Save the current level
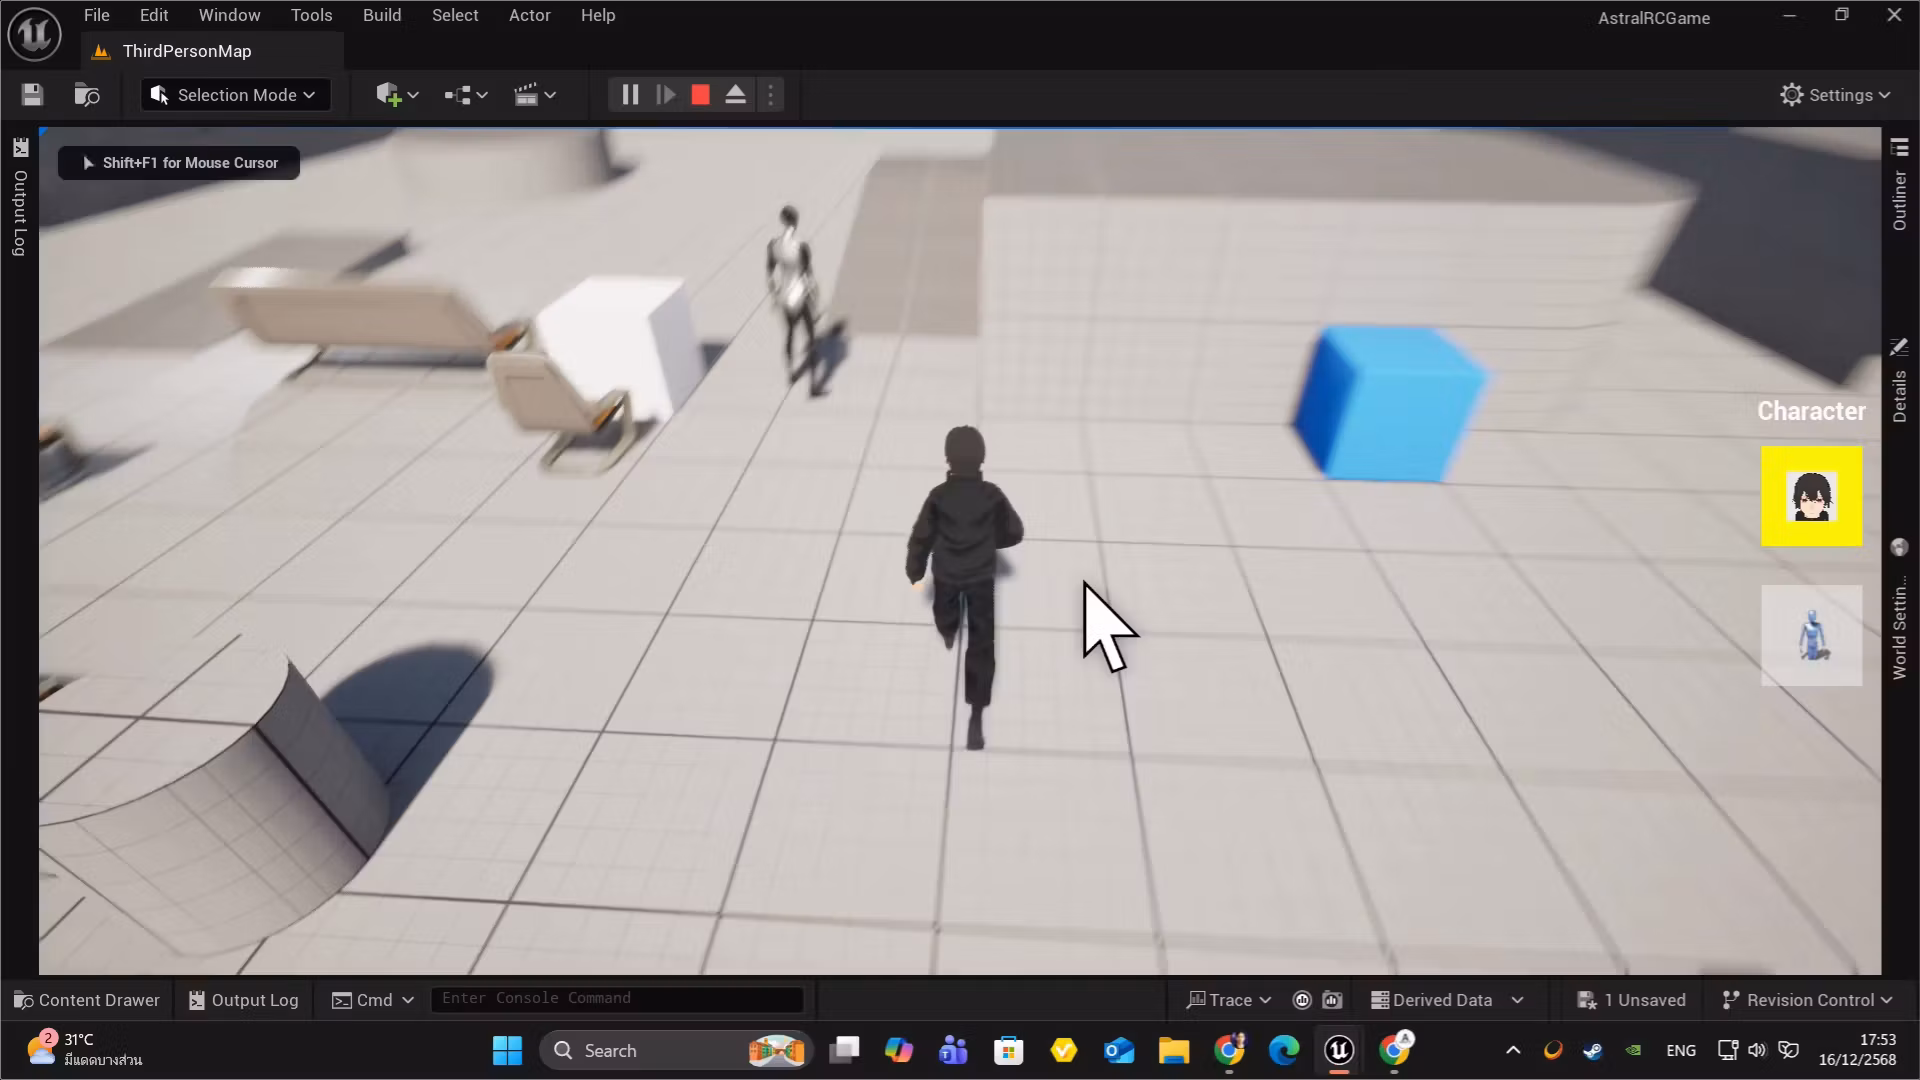This screenshot has width=1920, height=1080. [31, 94]
